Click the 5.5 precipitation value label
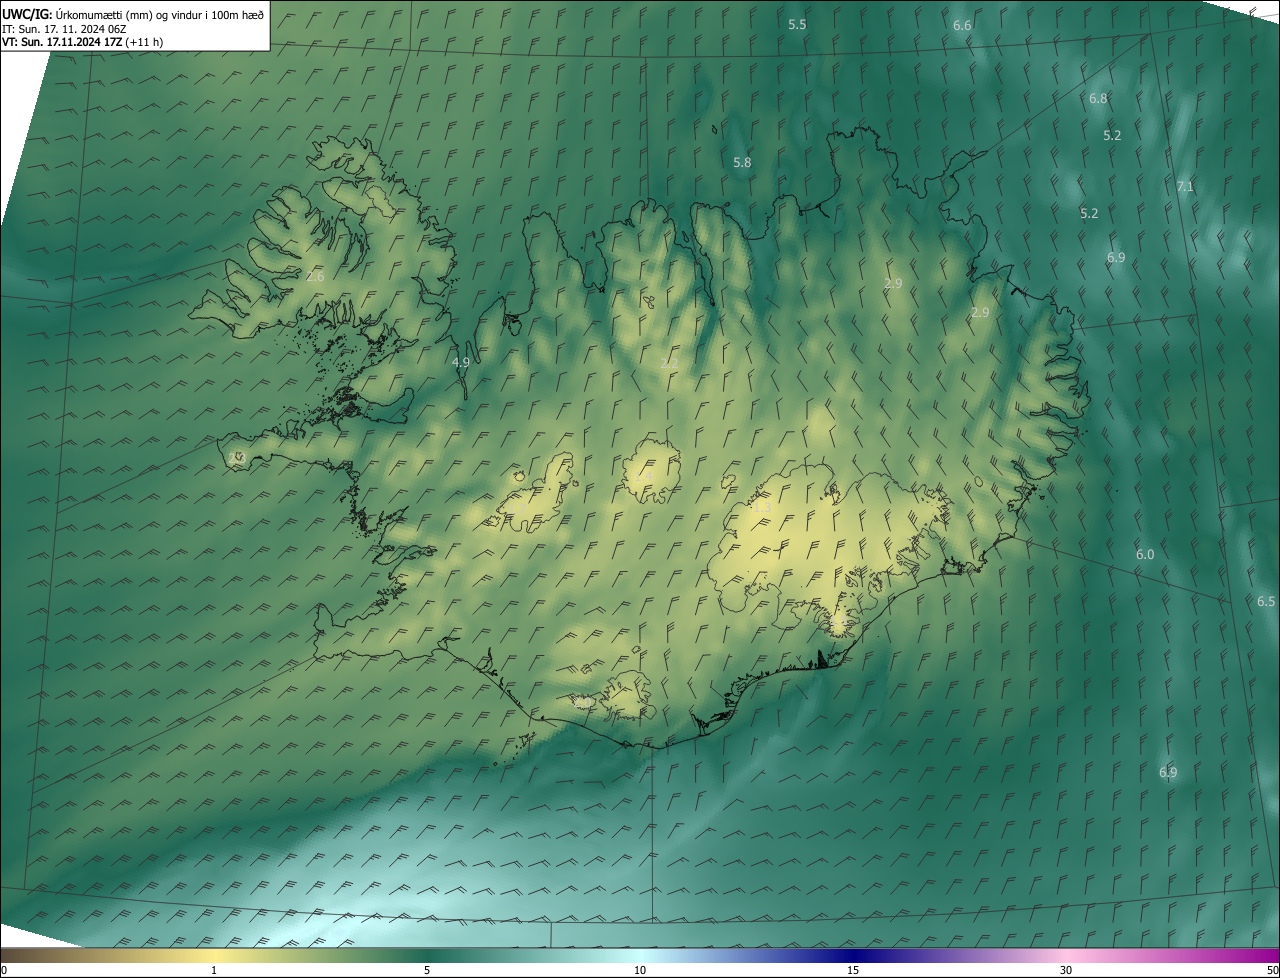The width and height of the screenshot is (1280, 978). [797, 24]
